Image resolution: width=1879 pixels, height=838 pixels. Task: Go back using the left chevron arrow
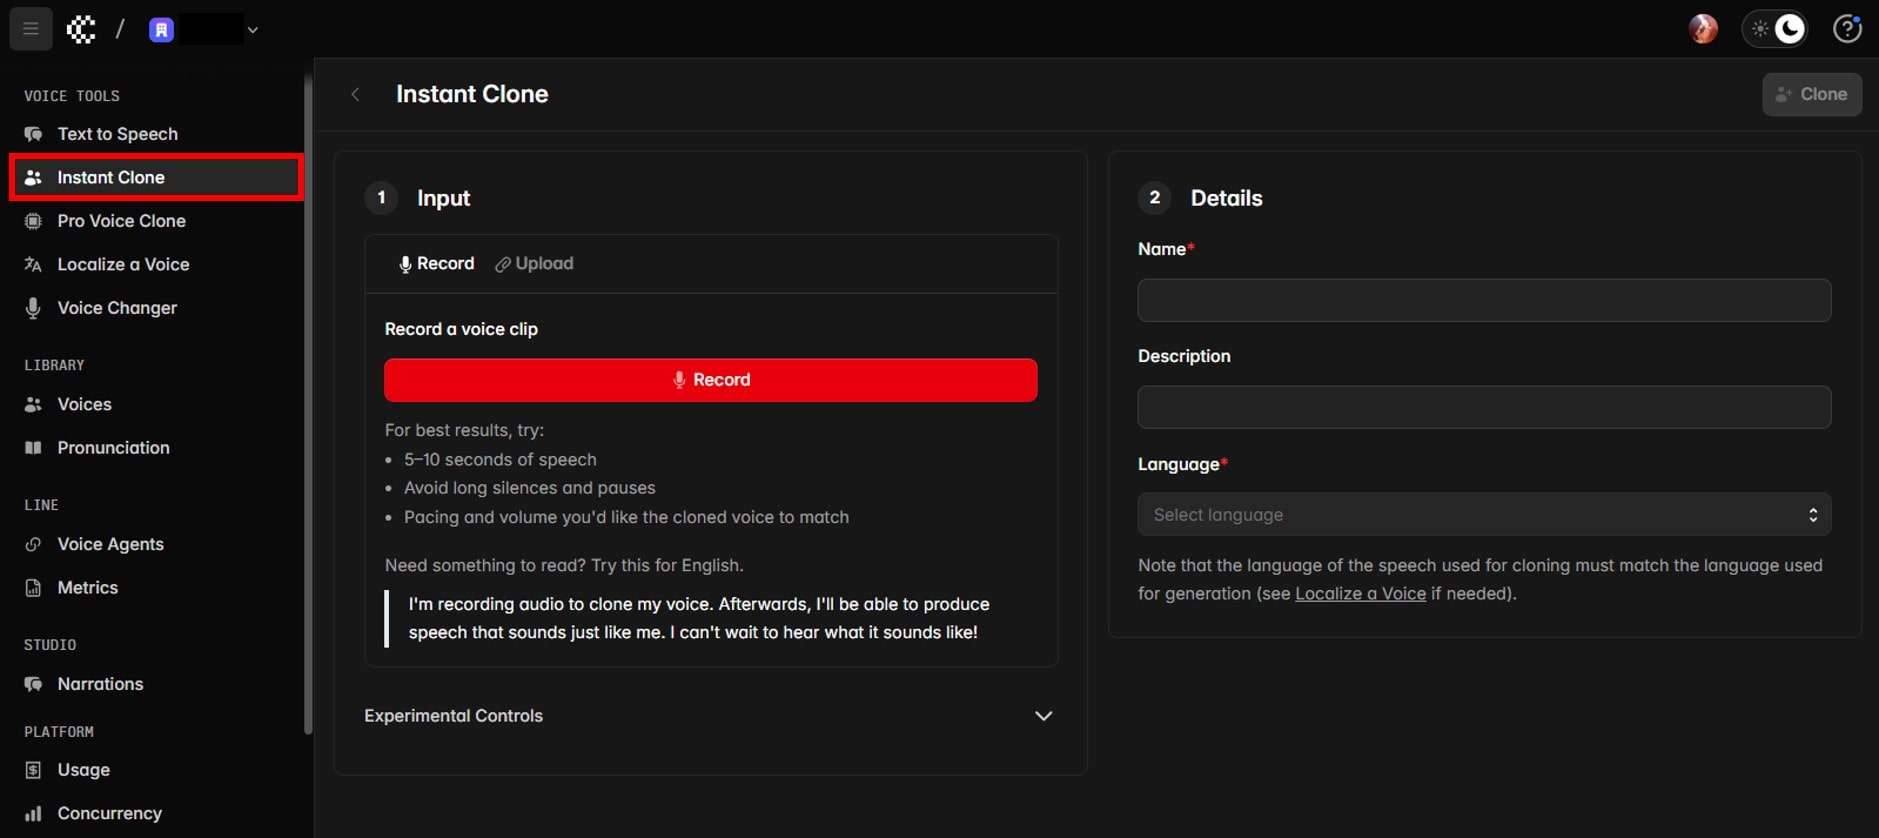click(x=355, y=94)
